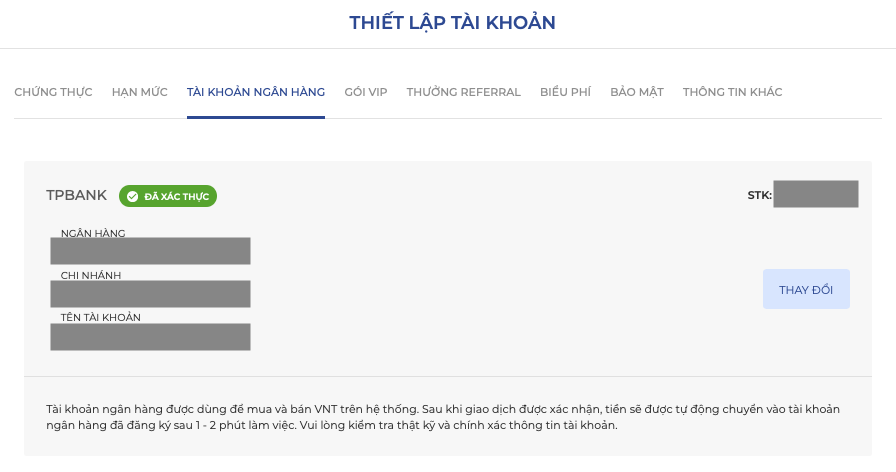Click the Ngân Hàng field label

pyautogui.click(x=93, y=233)
